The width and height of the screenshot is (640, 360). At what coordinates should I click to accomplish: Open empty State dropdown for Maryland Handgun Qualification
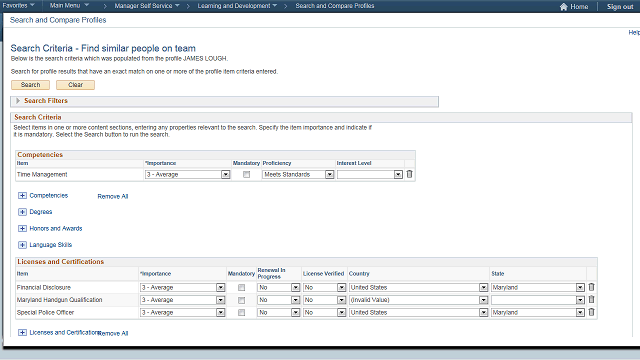[x=538, y=300]
